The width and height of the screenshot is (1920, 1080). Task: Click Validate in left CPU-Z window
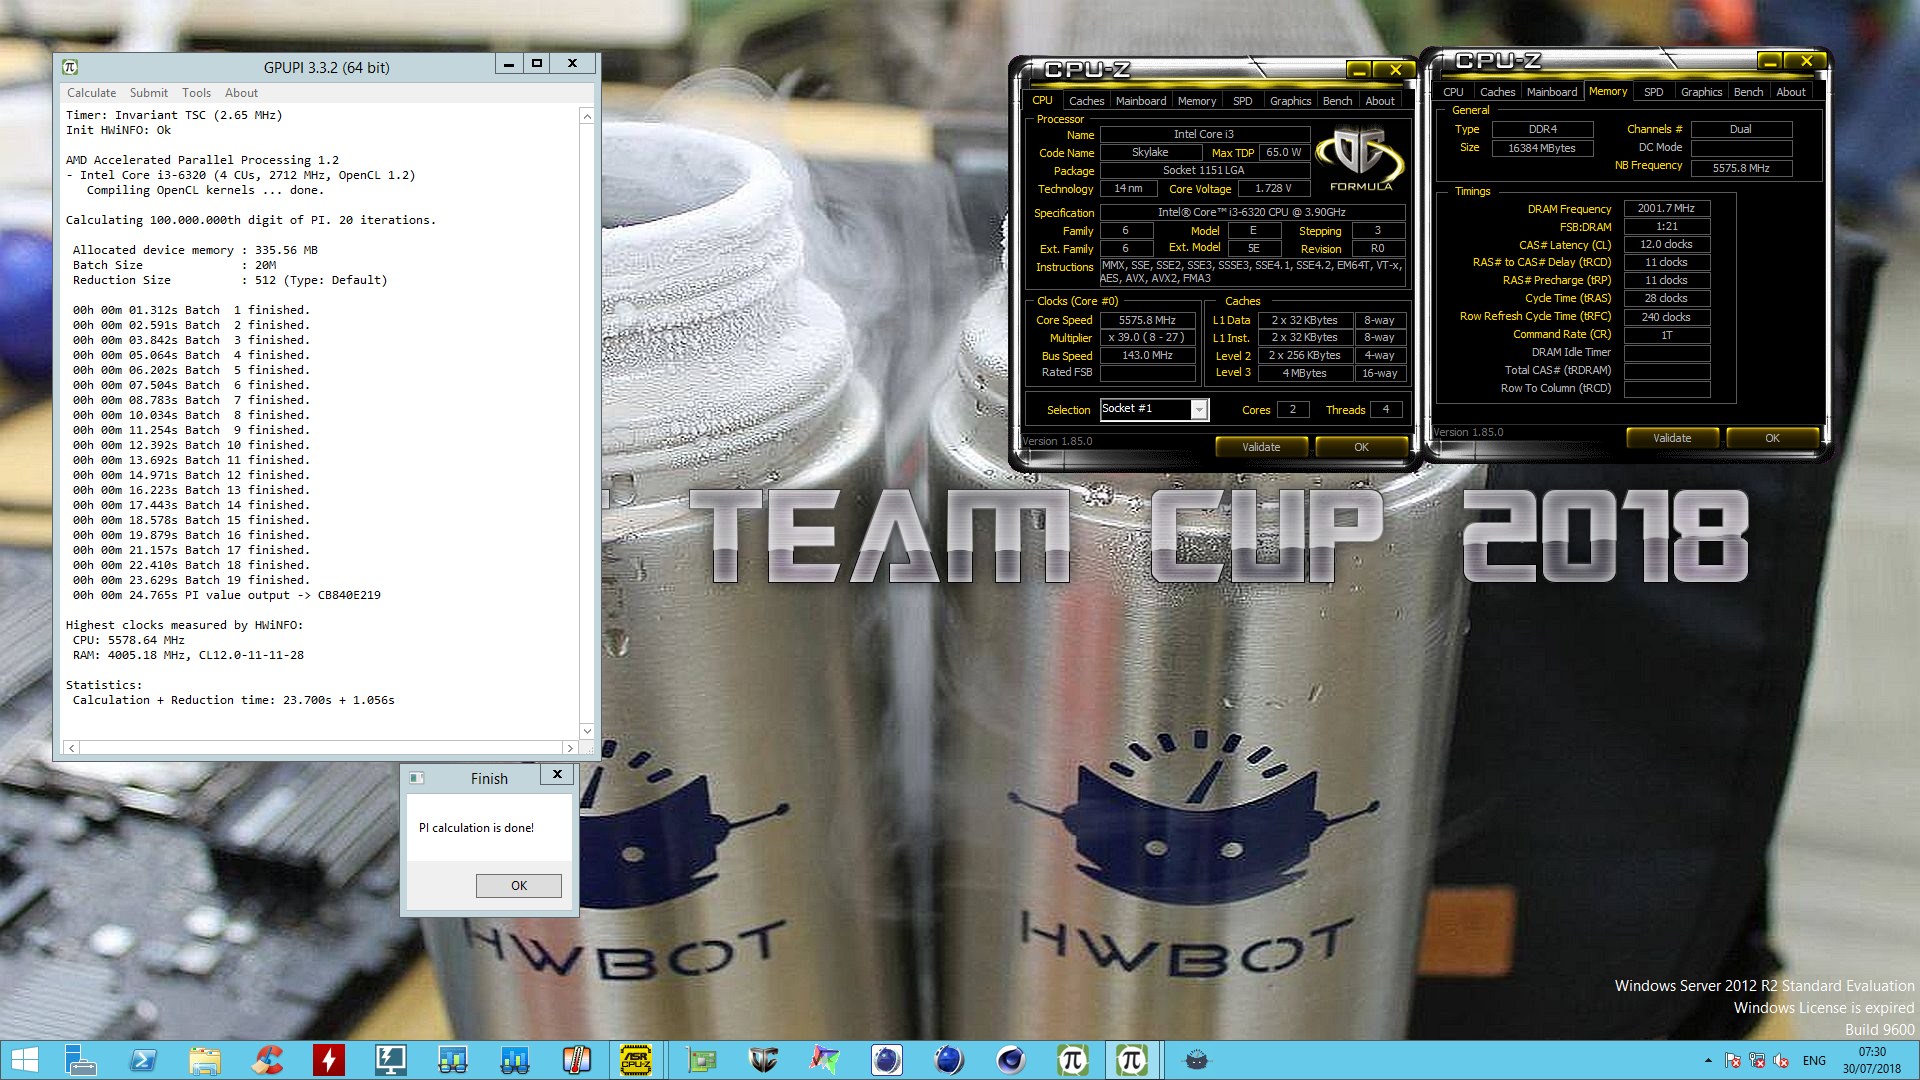(1261, 447)
